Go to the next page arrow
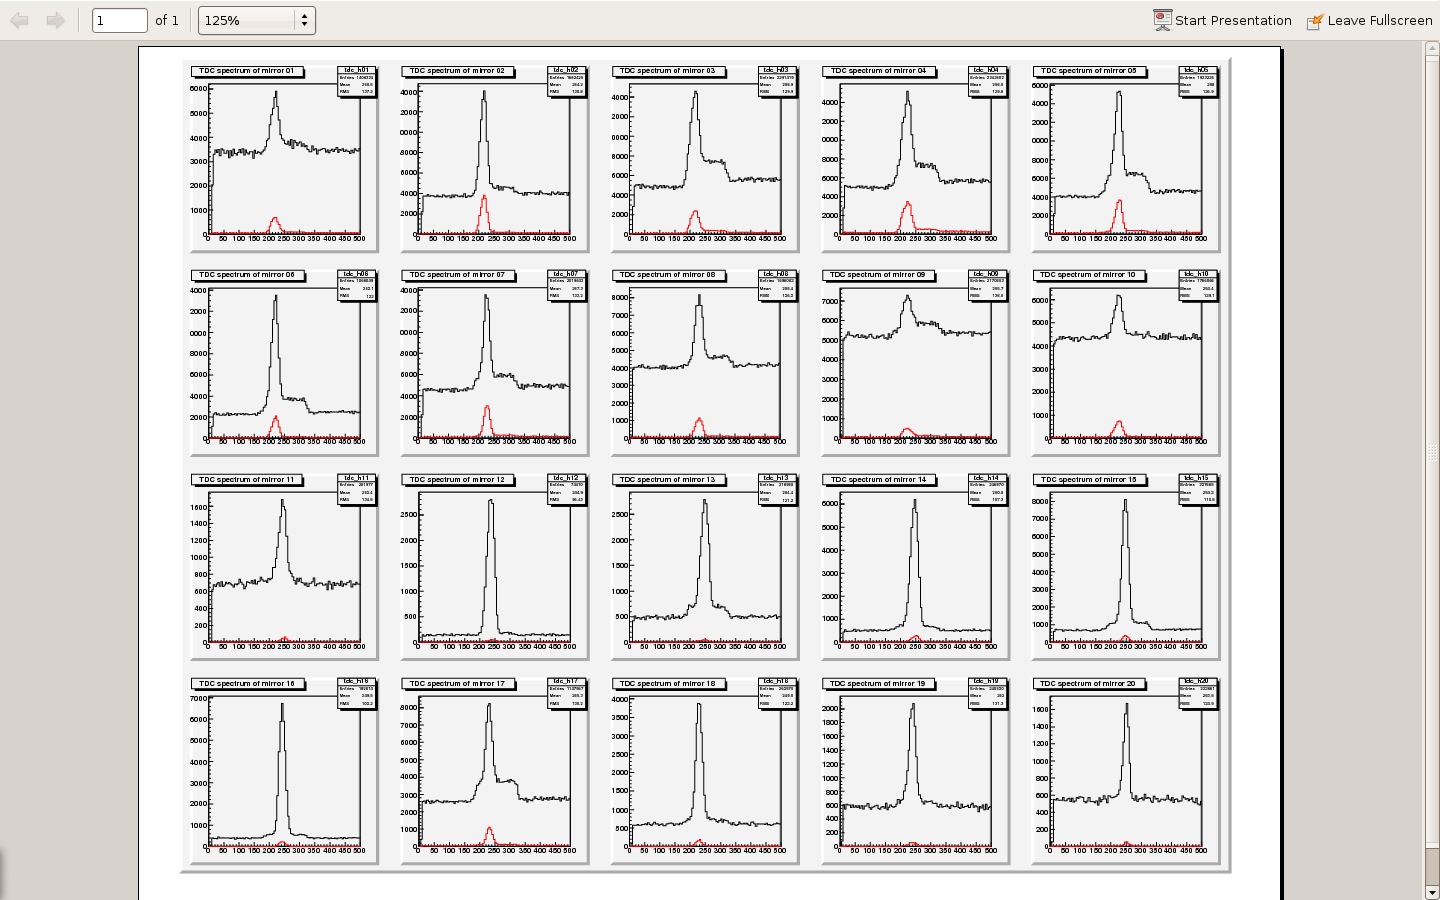This screenshot has width=1440, height=900. pos(56,20)
